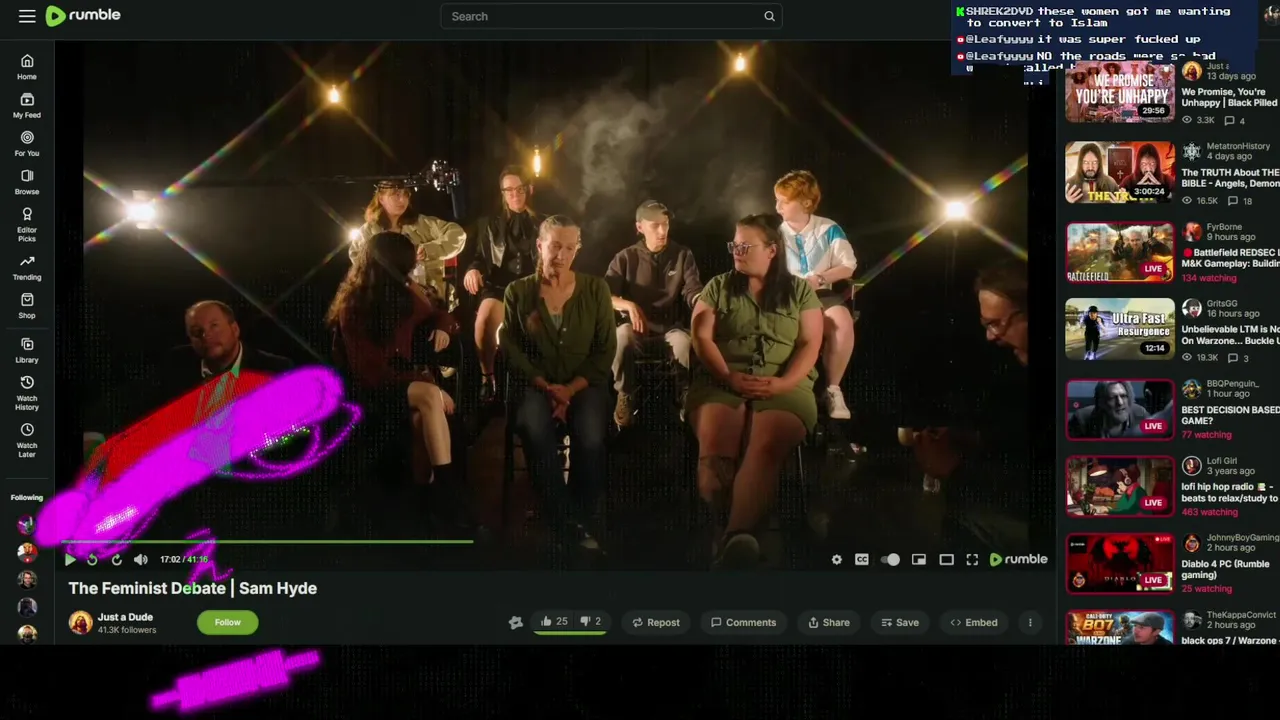Repost this video

pyautogui.click(x=656, y=622)
